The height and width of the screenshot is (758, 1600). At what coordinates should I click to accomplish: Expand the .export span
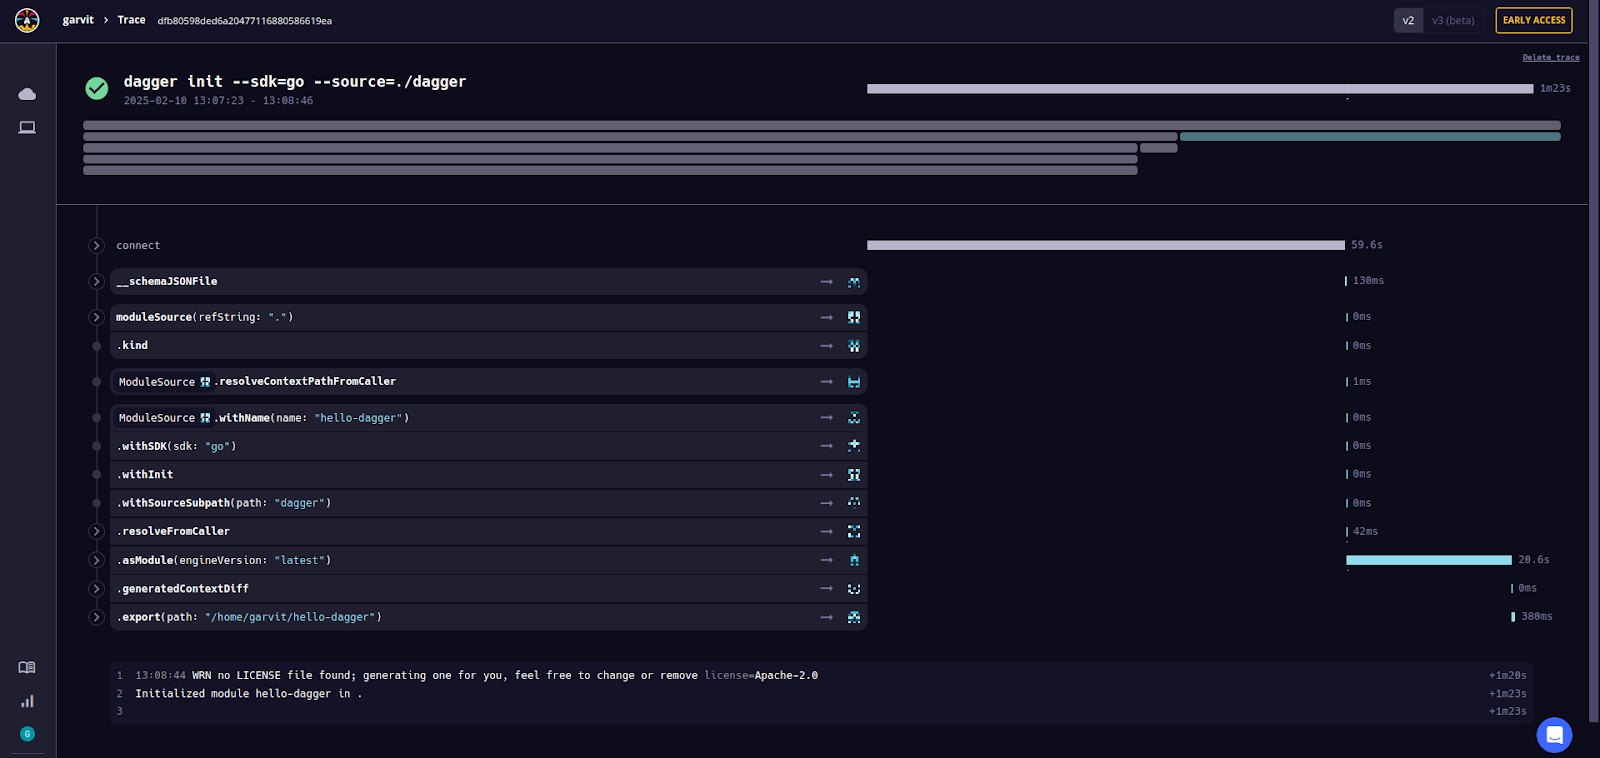click(x=97, y=617)
